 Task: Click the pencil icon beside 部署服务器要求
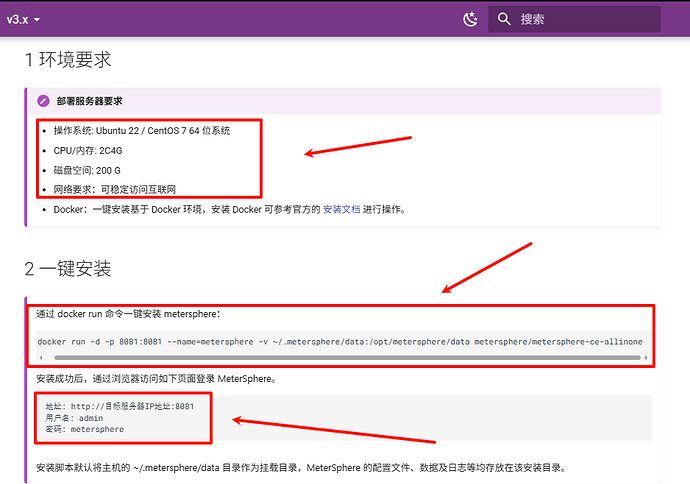point(43,101)
